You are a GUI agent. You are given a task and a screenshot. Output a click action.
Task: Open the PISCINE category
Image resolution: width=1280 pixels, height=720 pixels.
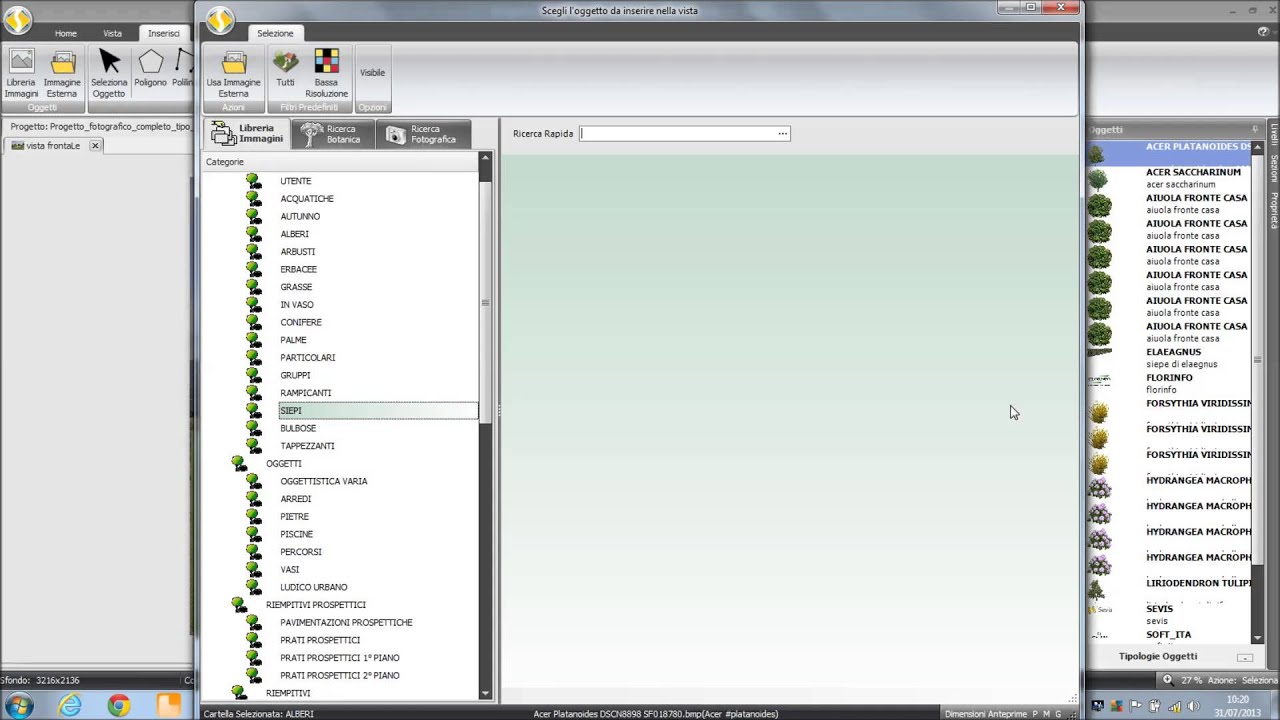[296, 534]
